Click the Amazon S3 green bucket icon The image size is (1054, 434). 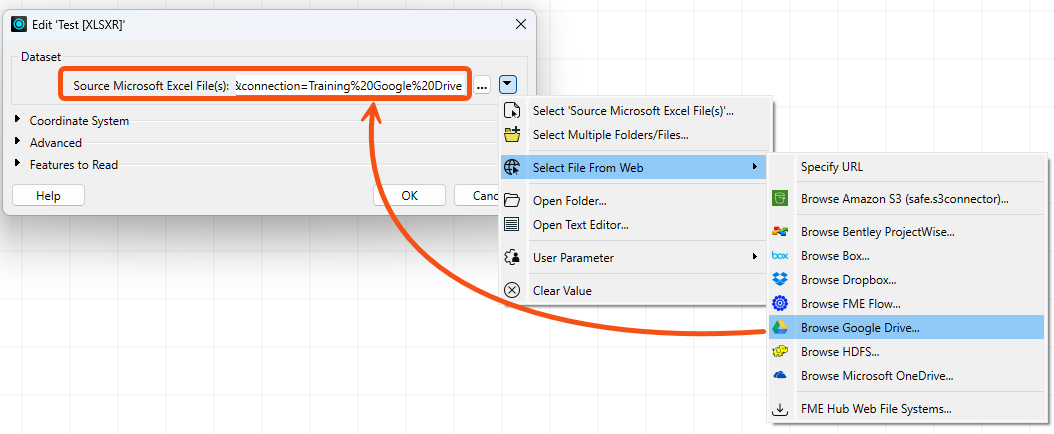point(780,199)
